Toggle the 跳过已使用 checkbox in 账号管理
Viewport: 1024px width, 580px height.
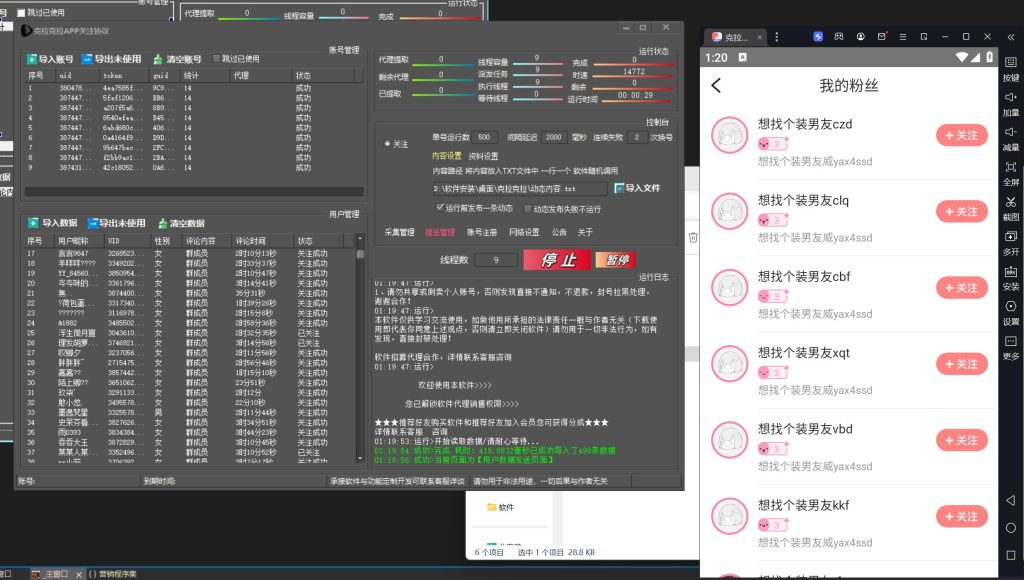216,59
